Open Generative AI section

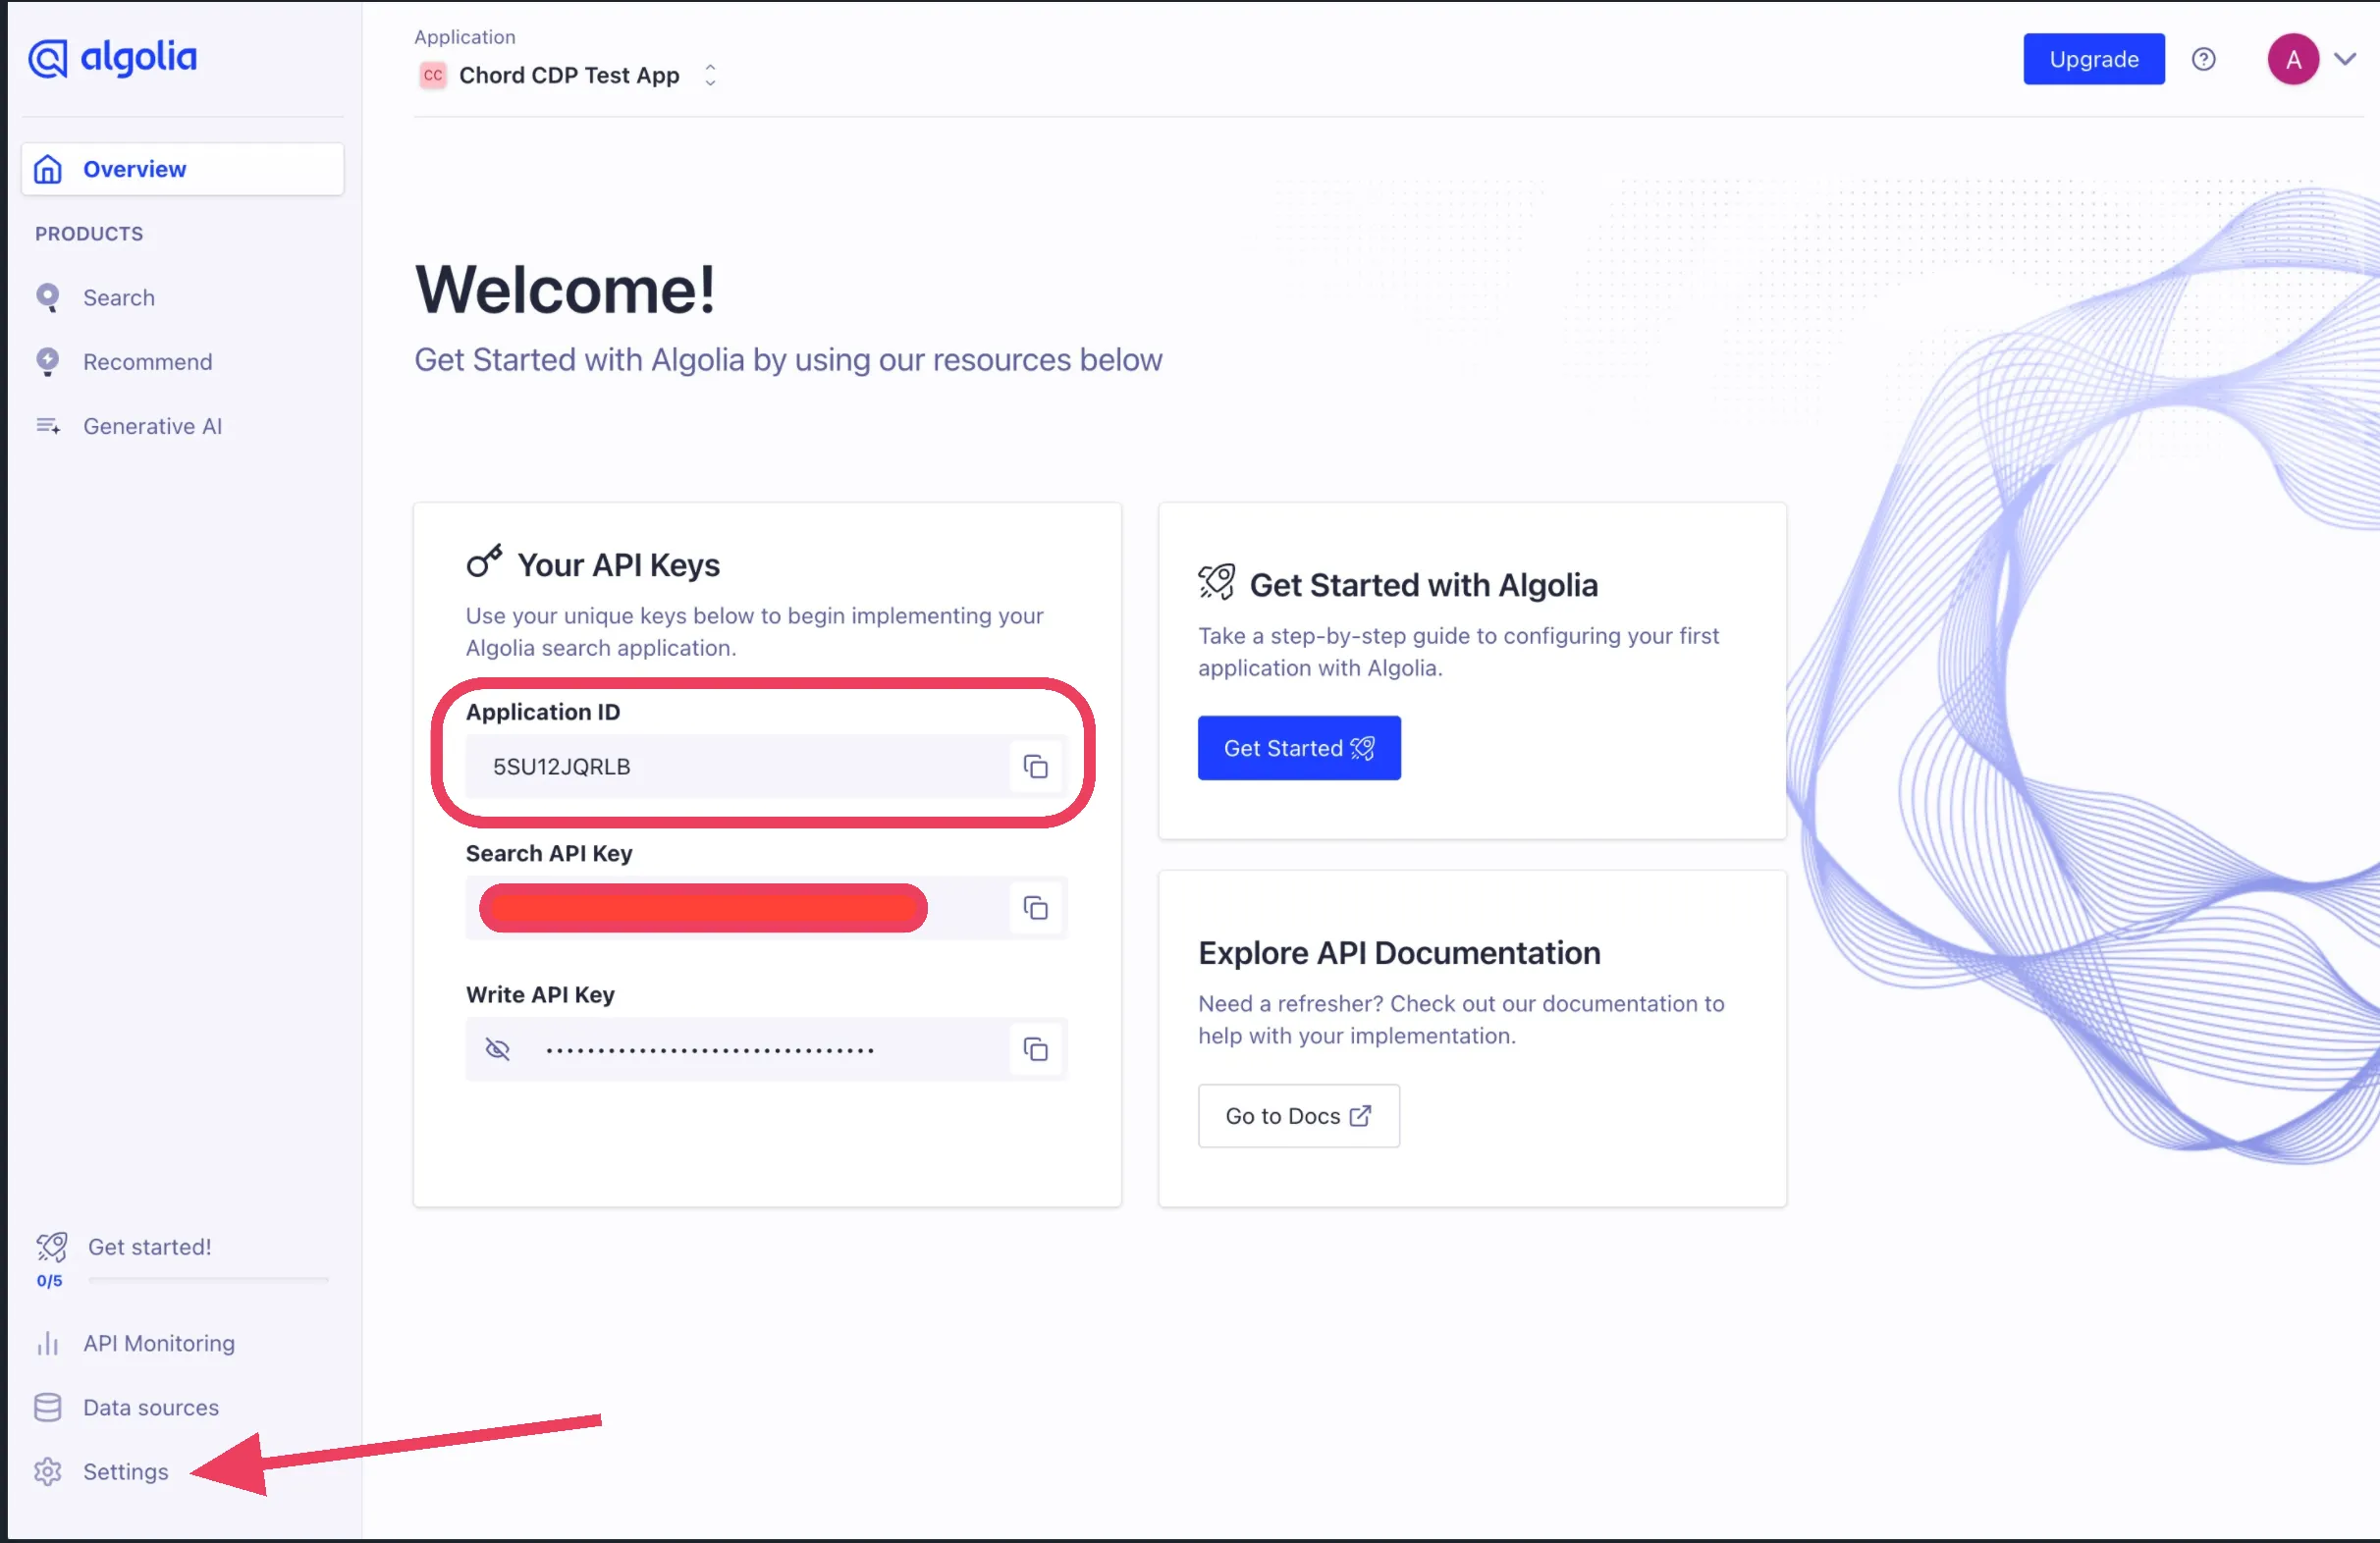coord(152,426)
